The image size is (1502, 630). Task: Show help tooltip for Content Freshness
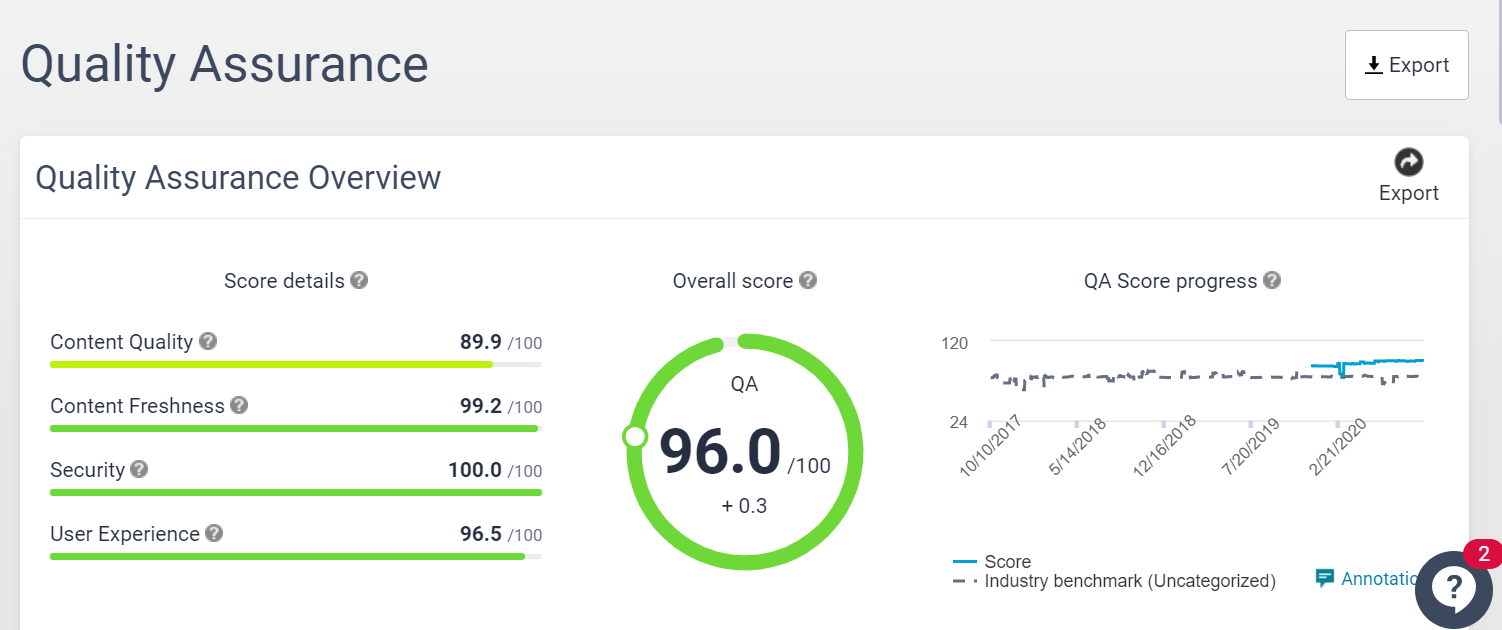pos(239,405)
